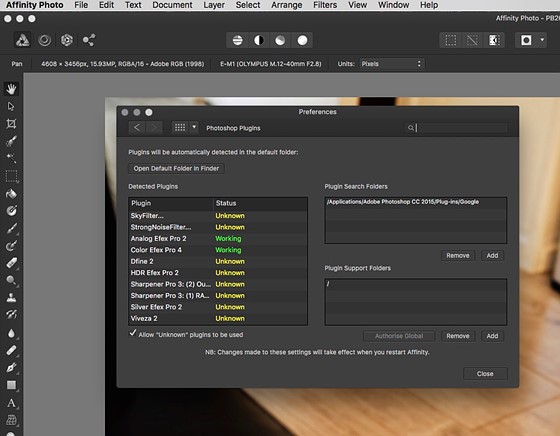Viewport: 560px width, 436px height.
Task: Click Authorise Global button
Action: click(x=399, y=336)
